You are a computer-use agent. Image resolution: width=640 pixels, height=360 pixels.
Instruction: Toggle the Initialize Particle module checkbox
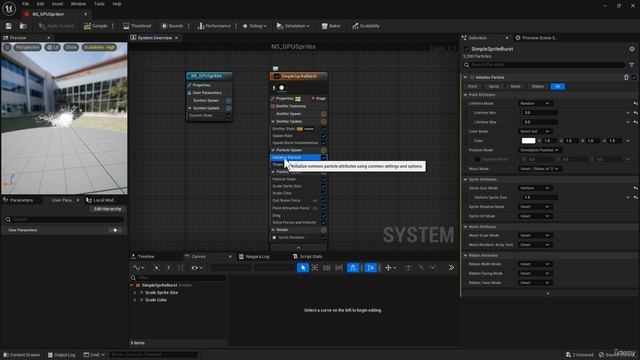[x=323, y=158]
